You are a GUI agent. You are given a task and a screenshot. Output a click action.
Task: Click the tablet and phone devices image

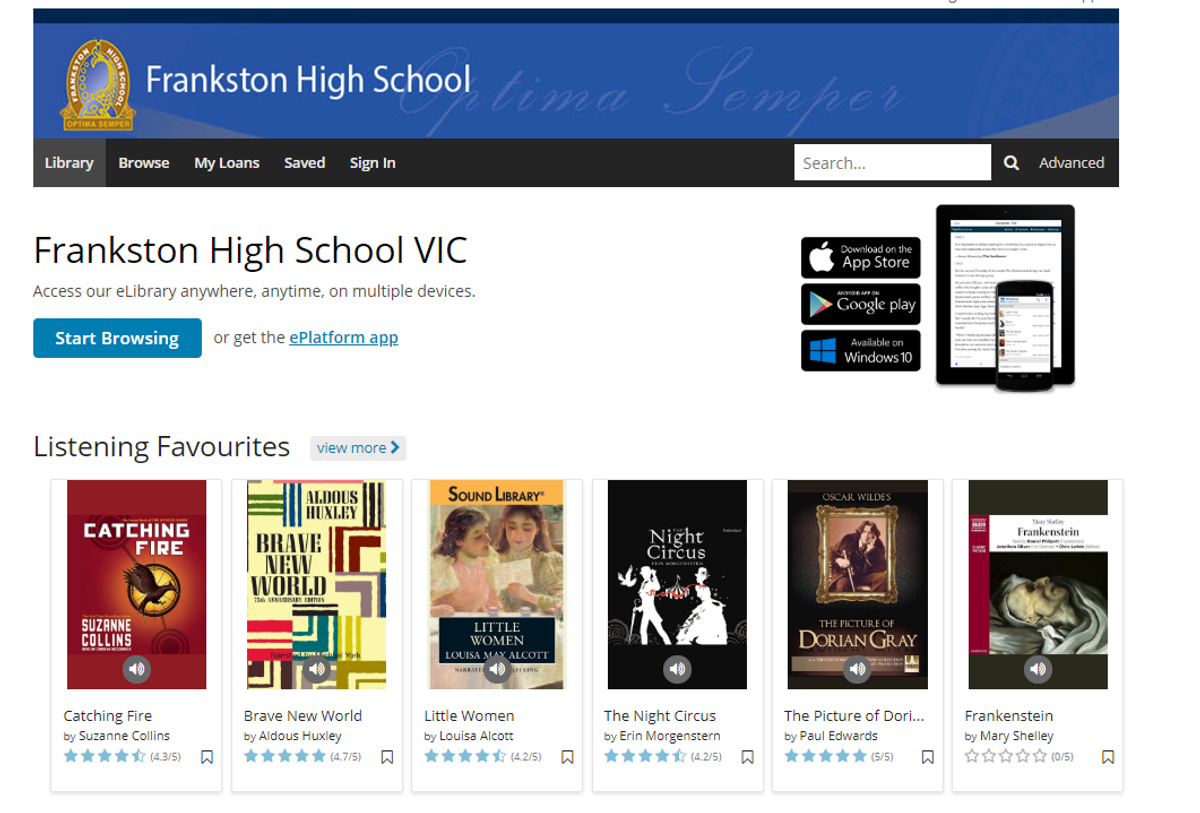1005,297
